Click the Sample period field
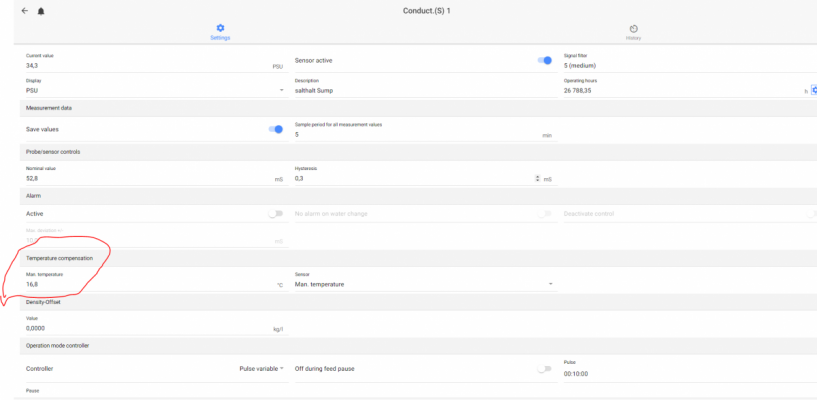 pos(425,134)
